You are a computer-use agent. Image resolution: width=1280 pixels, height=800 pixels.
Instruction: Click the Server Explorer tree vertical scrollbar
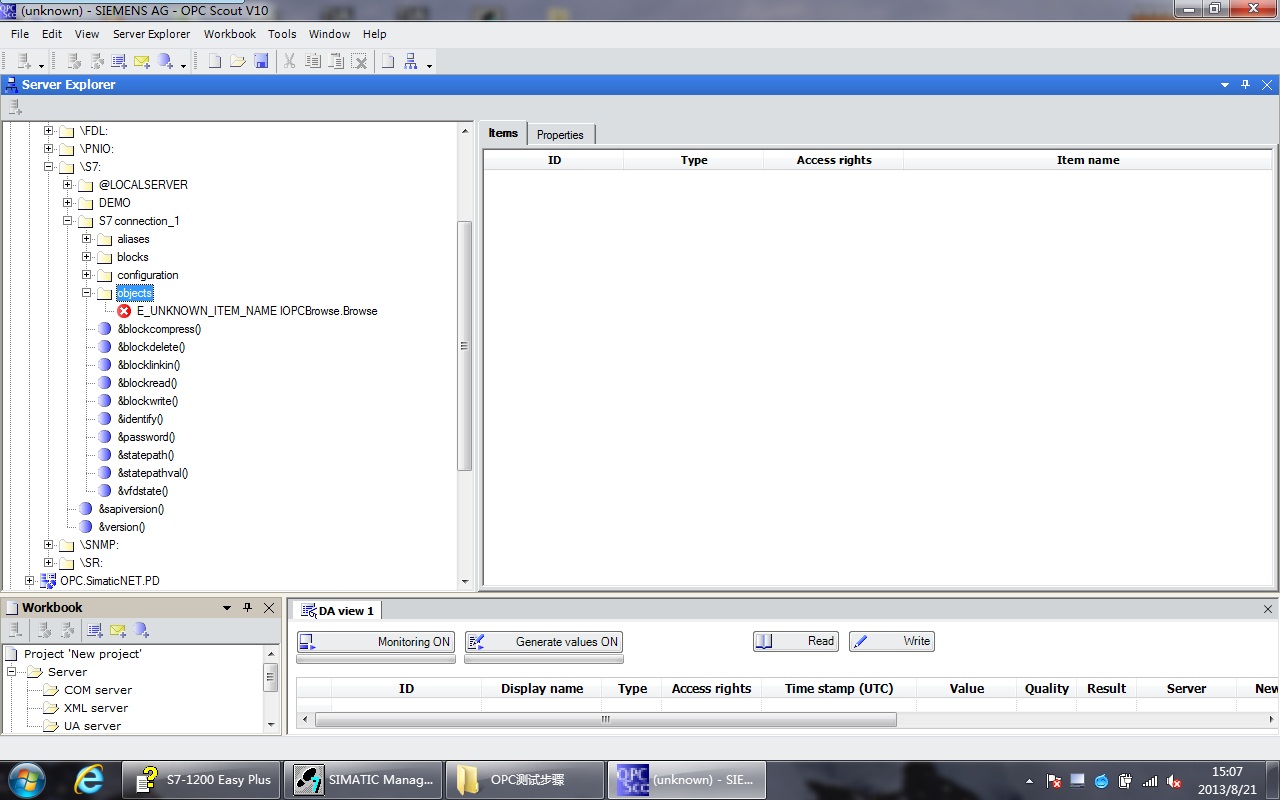click(465, 346)
